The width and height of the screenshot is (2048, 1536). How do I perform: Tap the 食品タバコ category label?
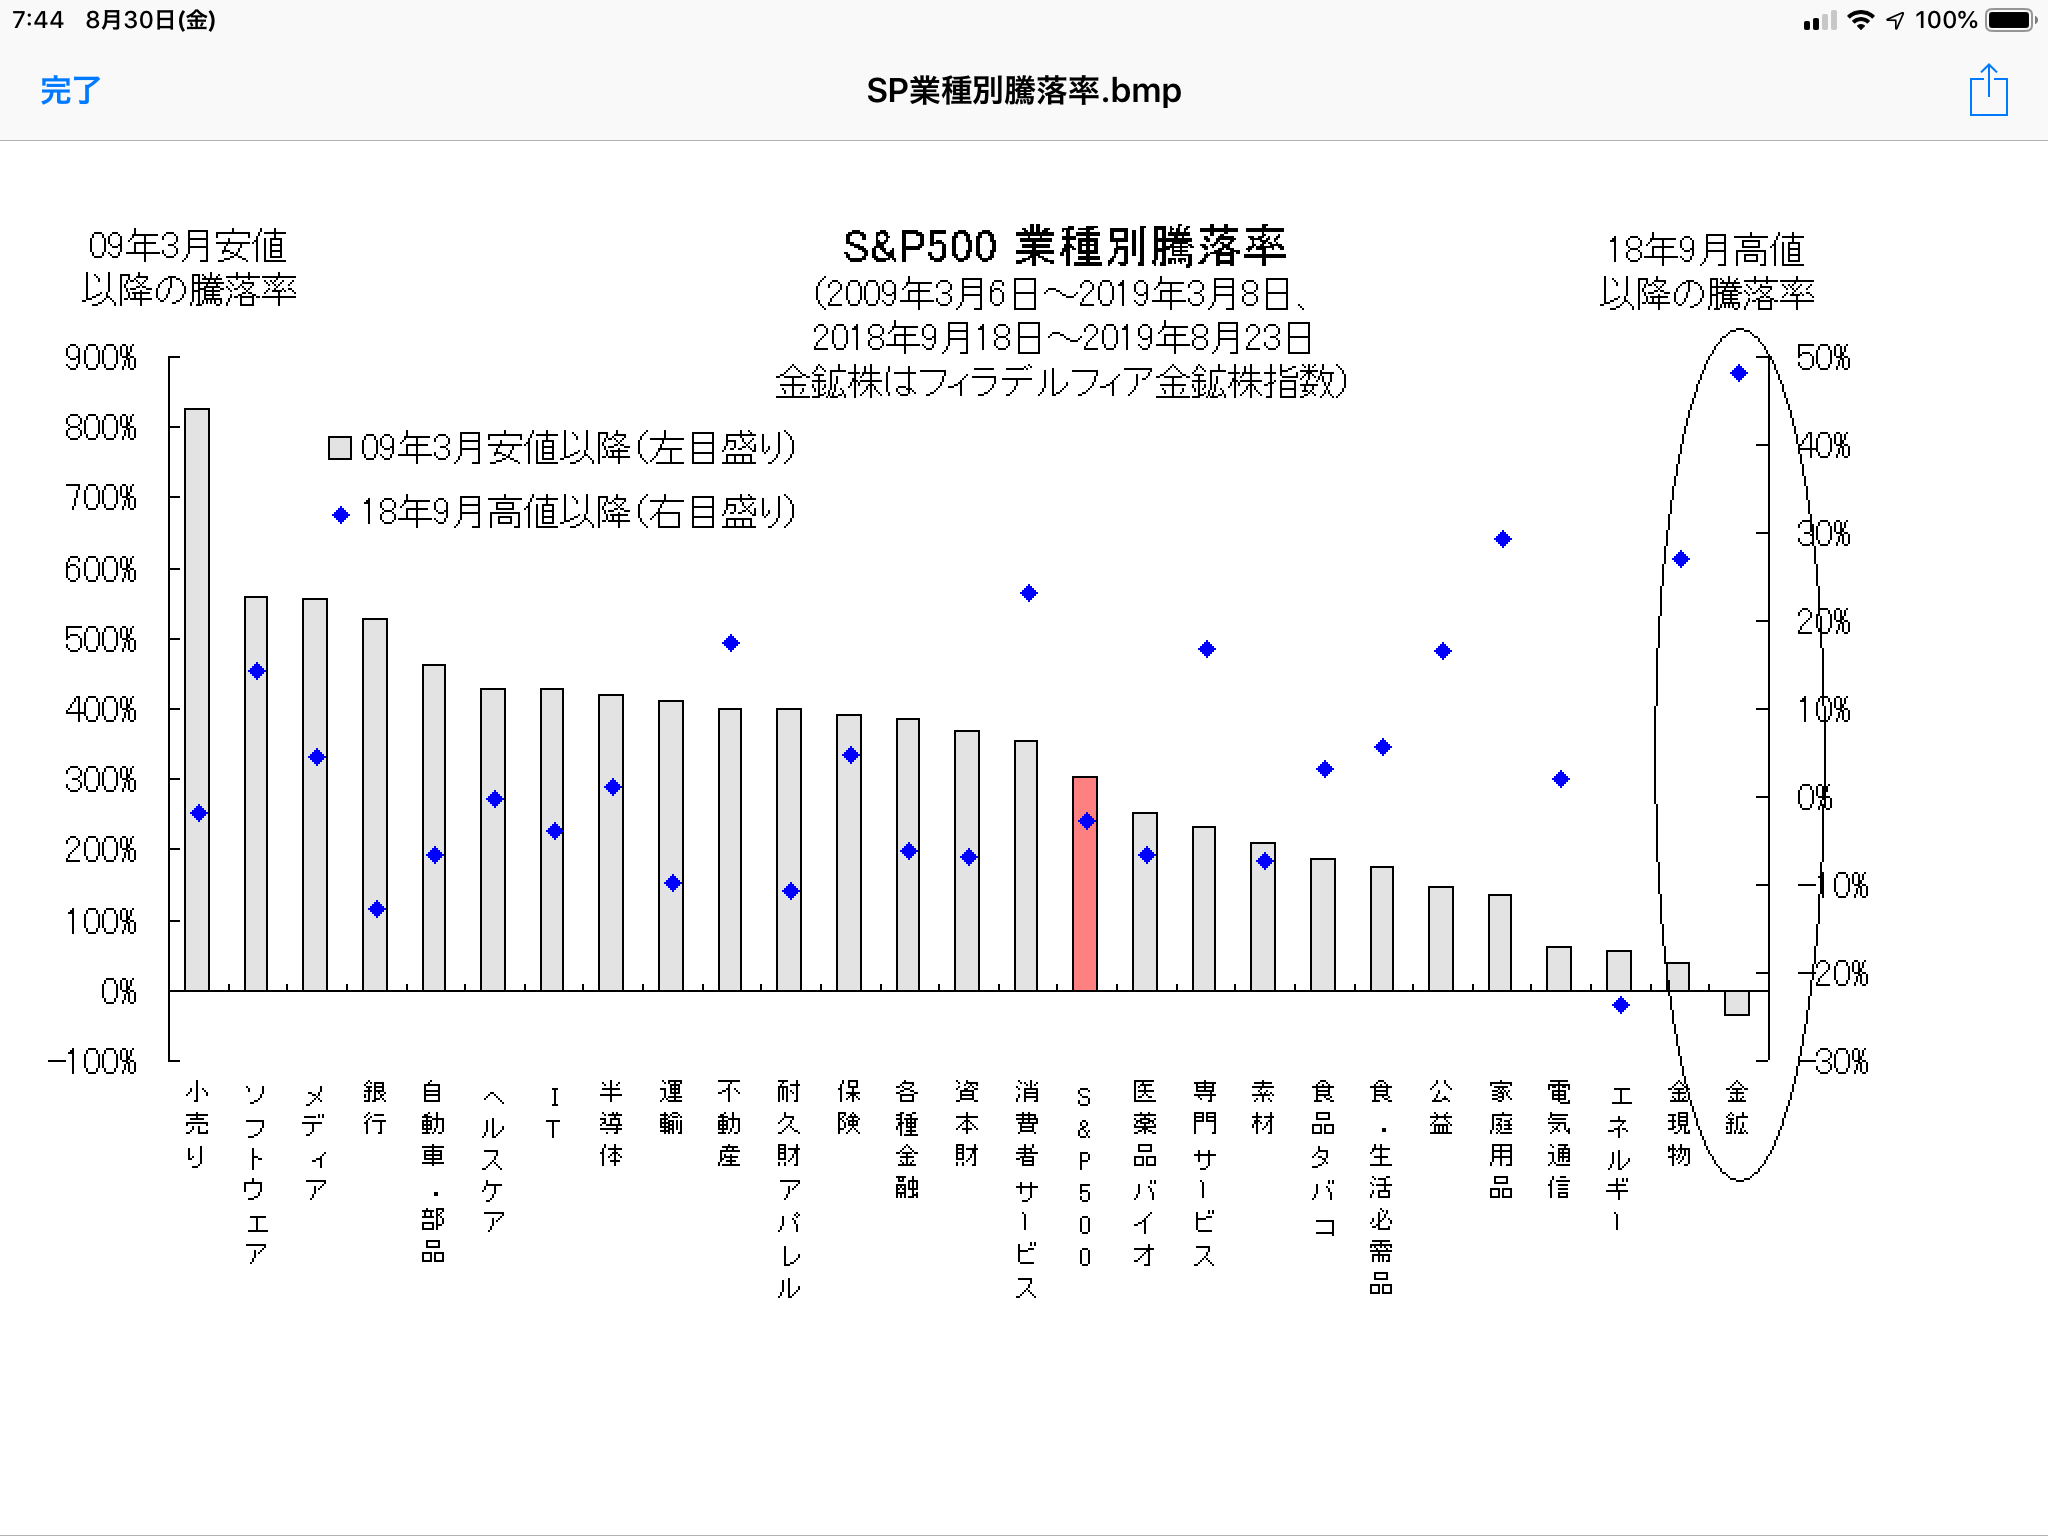[x=1322, y=1158]
